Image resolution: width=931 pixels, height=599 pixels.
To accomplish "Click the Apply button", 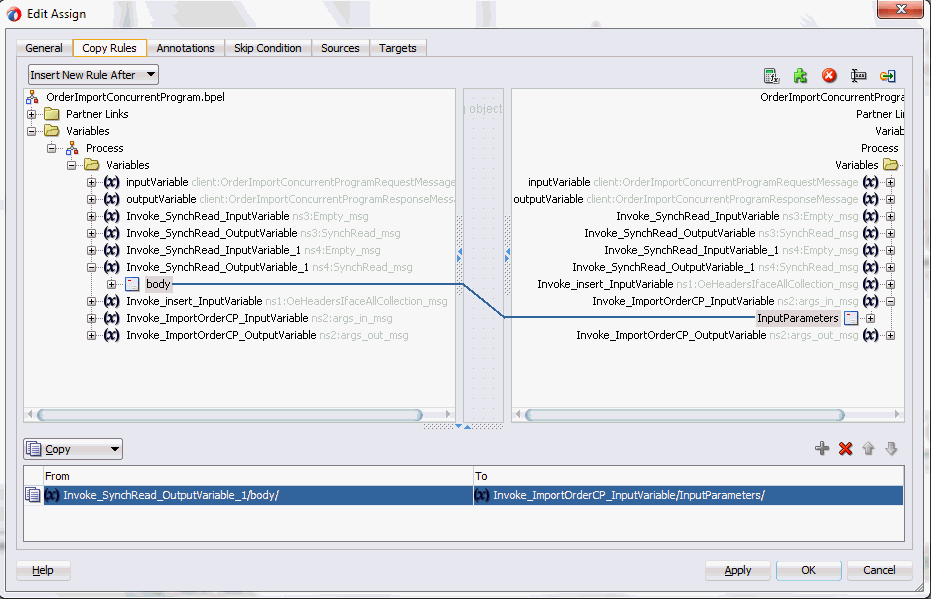I will (737, 570).
